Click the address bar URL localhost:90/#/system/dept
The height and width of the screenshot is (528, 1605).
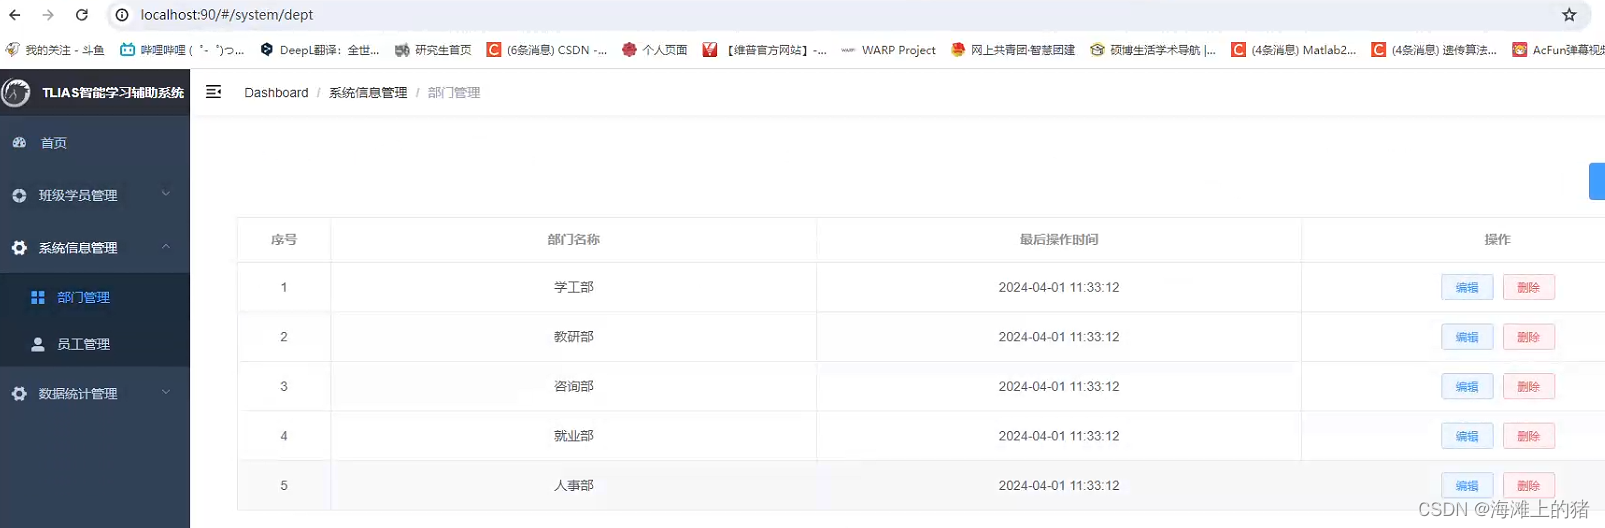click(227, 15)
